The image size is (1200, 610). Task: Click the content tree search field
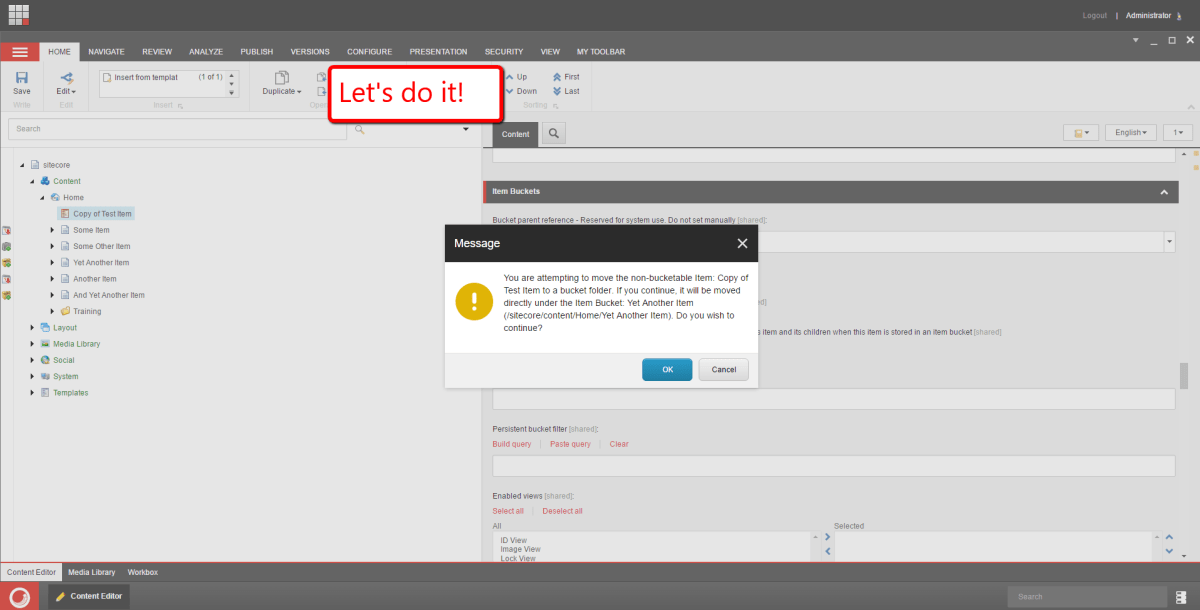click(x=180, y=129)
